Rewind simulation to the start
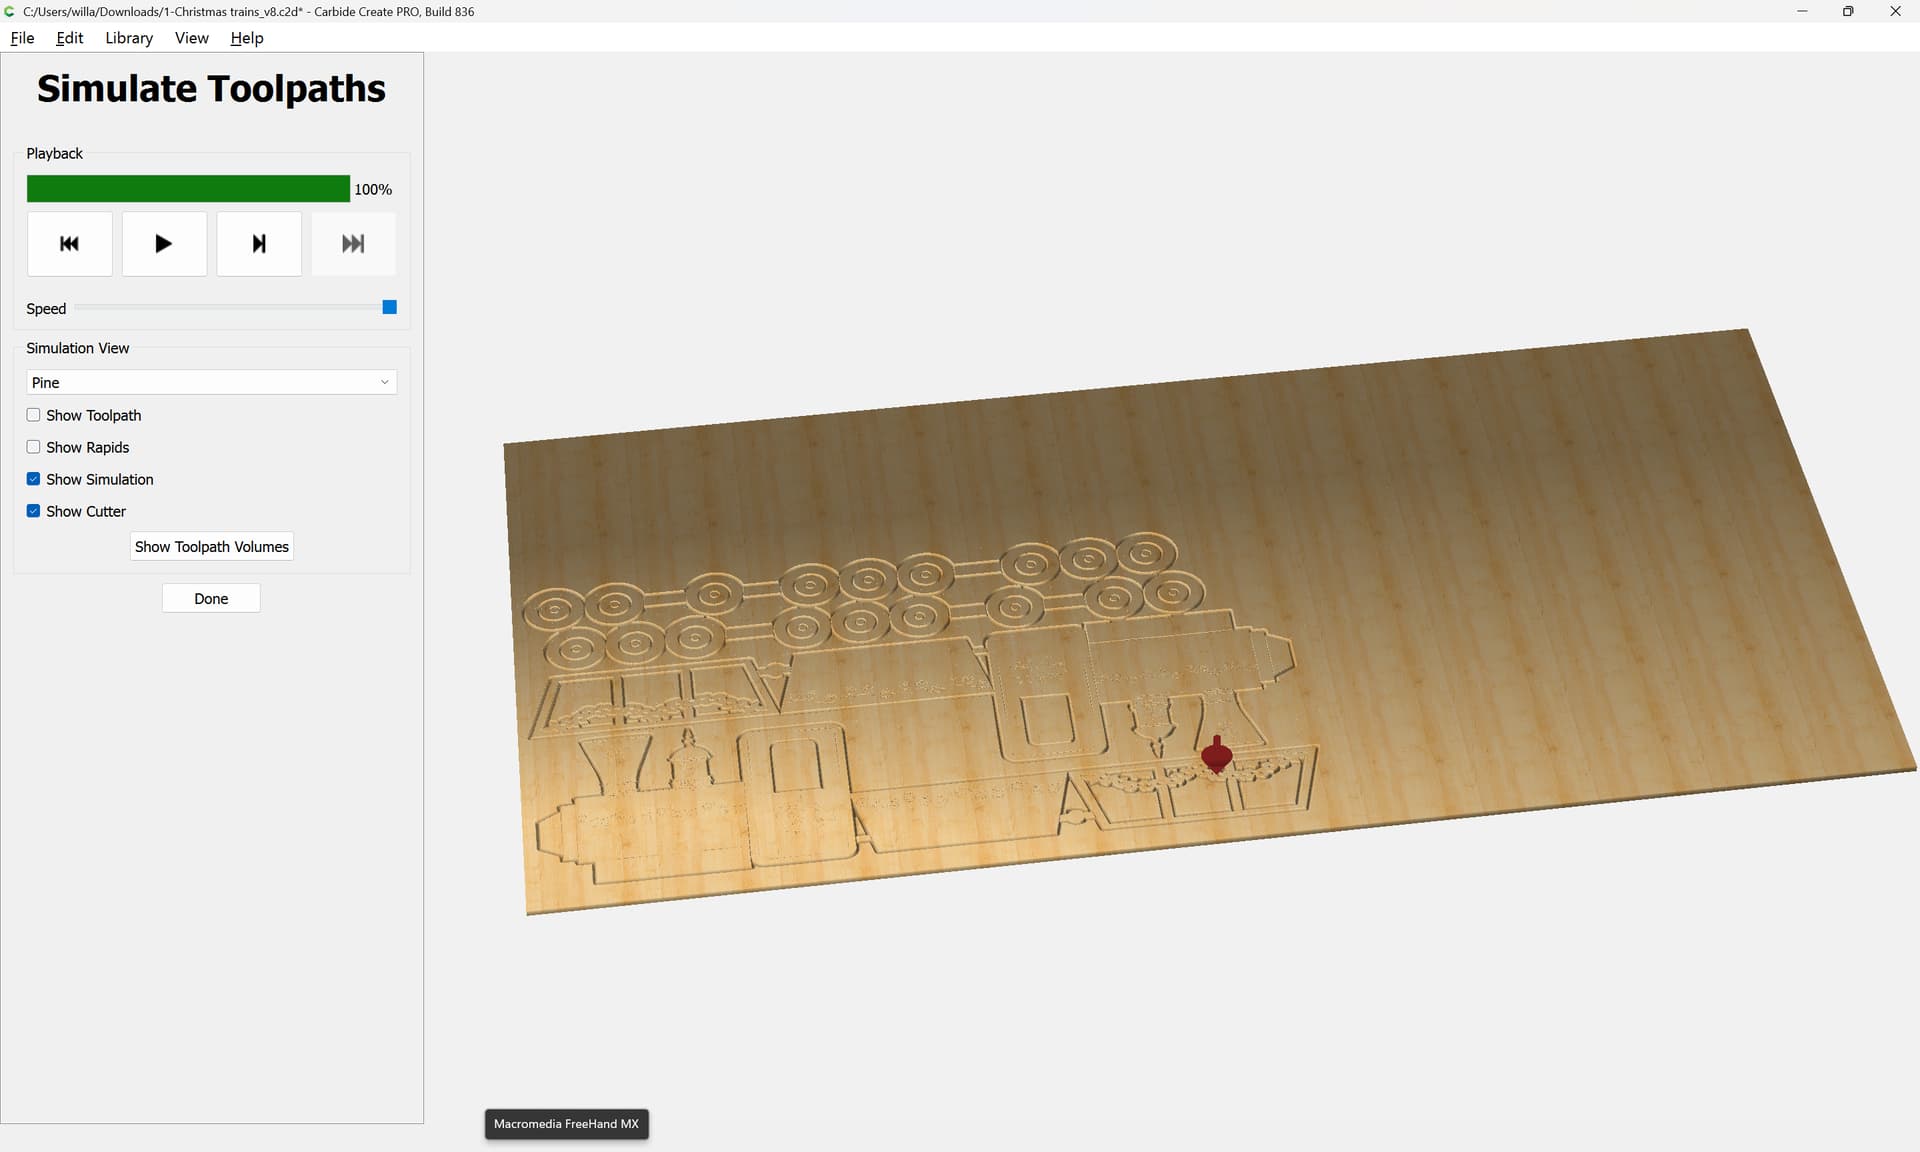This screenshot has width=1920, height=1152. pos(69,244)
